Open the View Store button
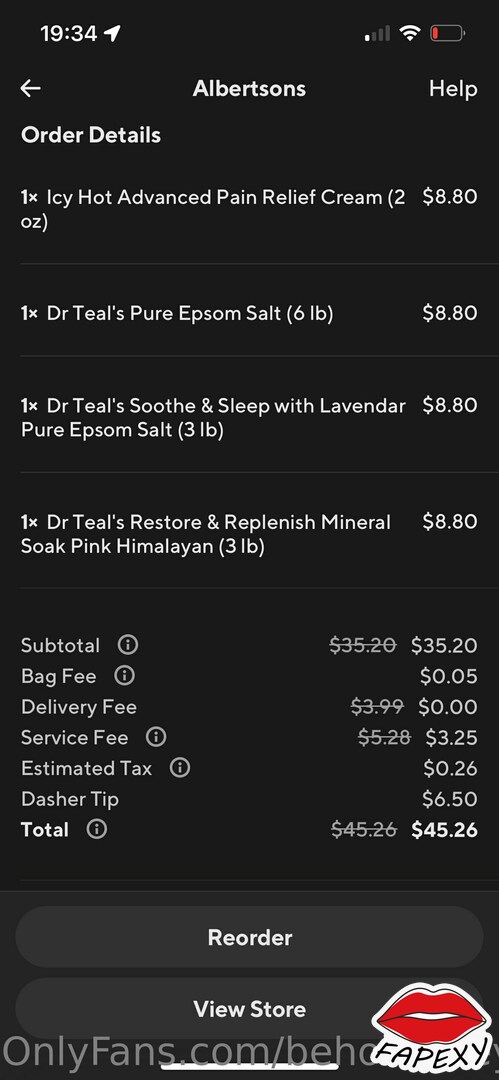499x1080 pixels. (x=250, y=1009)
